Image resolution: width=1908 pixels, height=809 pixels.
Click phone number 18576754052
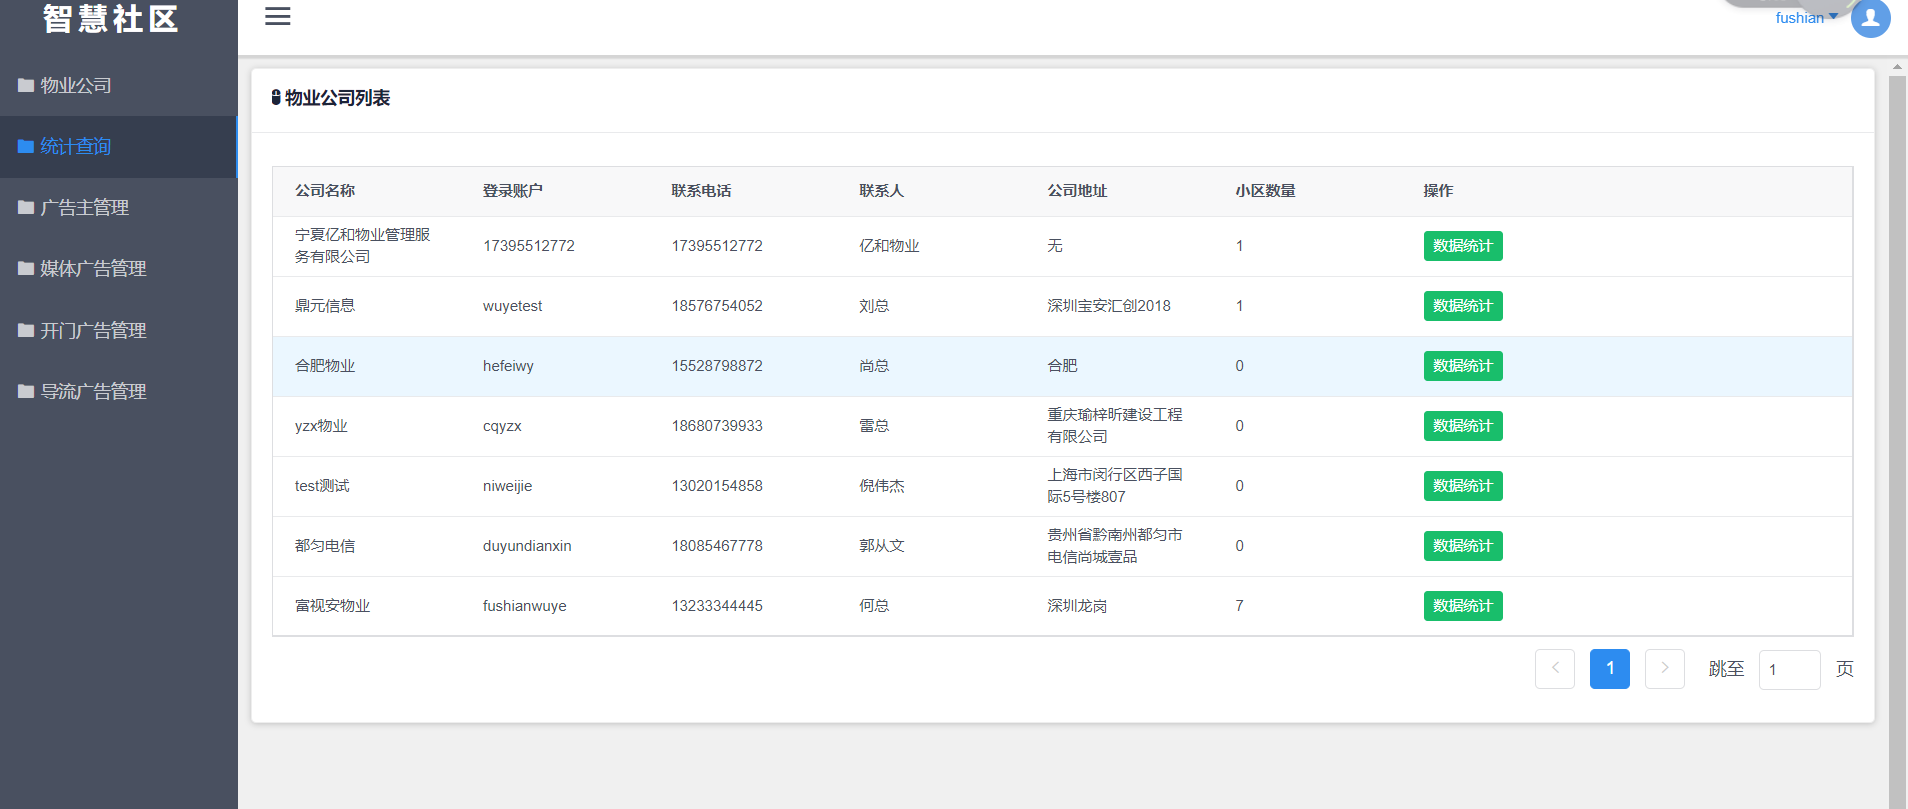[717, 306]
